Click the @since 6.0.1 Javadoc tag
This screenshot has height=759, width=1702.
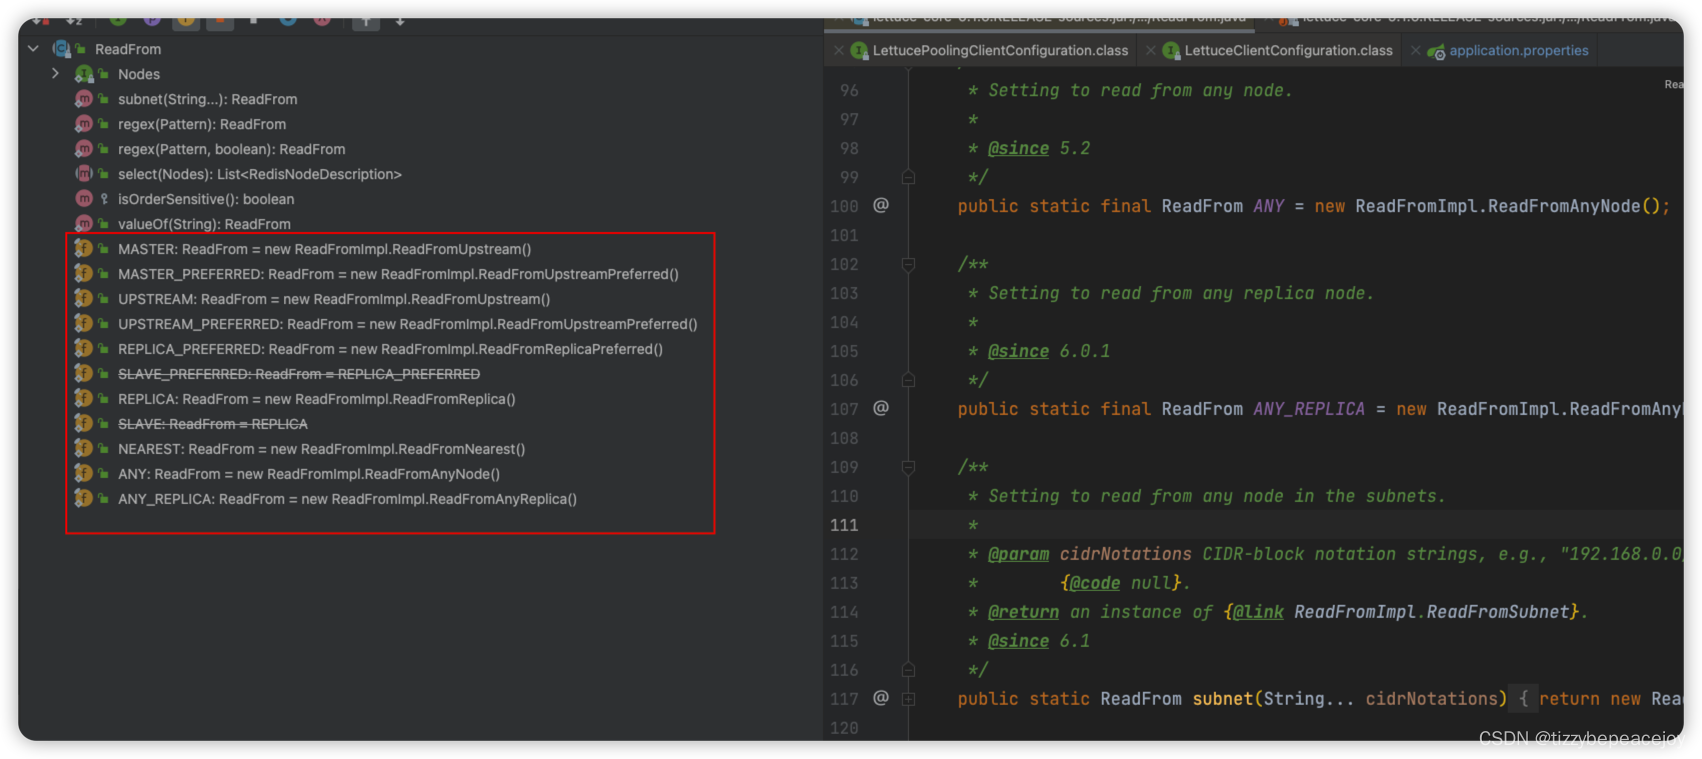(1018, 351)
